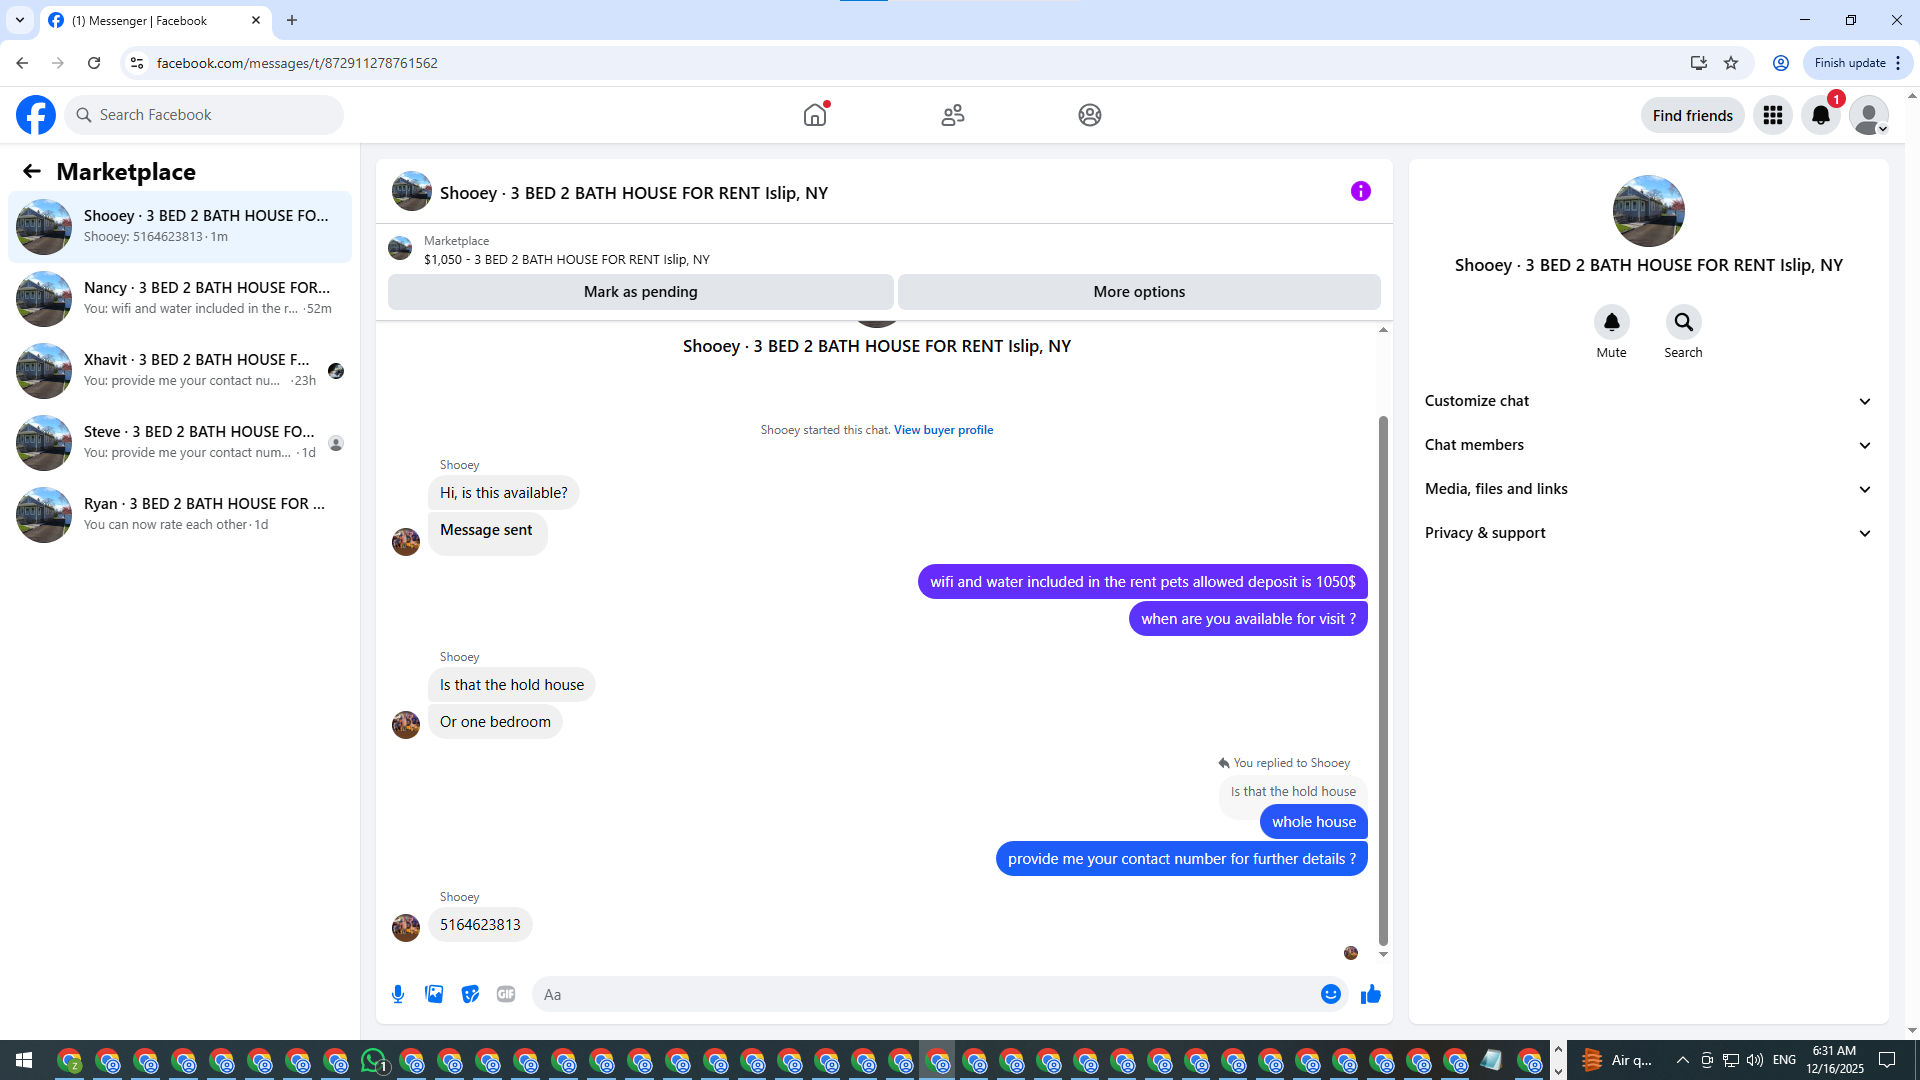Close the Messenger browser tab
Viewport: 1920px width, 1080px height.
tap(256, 20)
